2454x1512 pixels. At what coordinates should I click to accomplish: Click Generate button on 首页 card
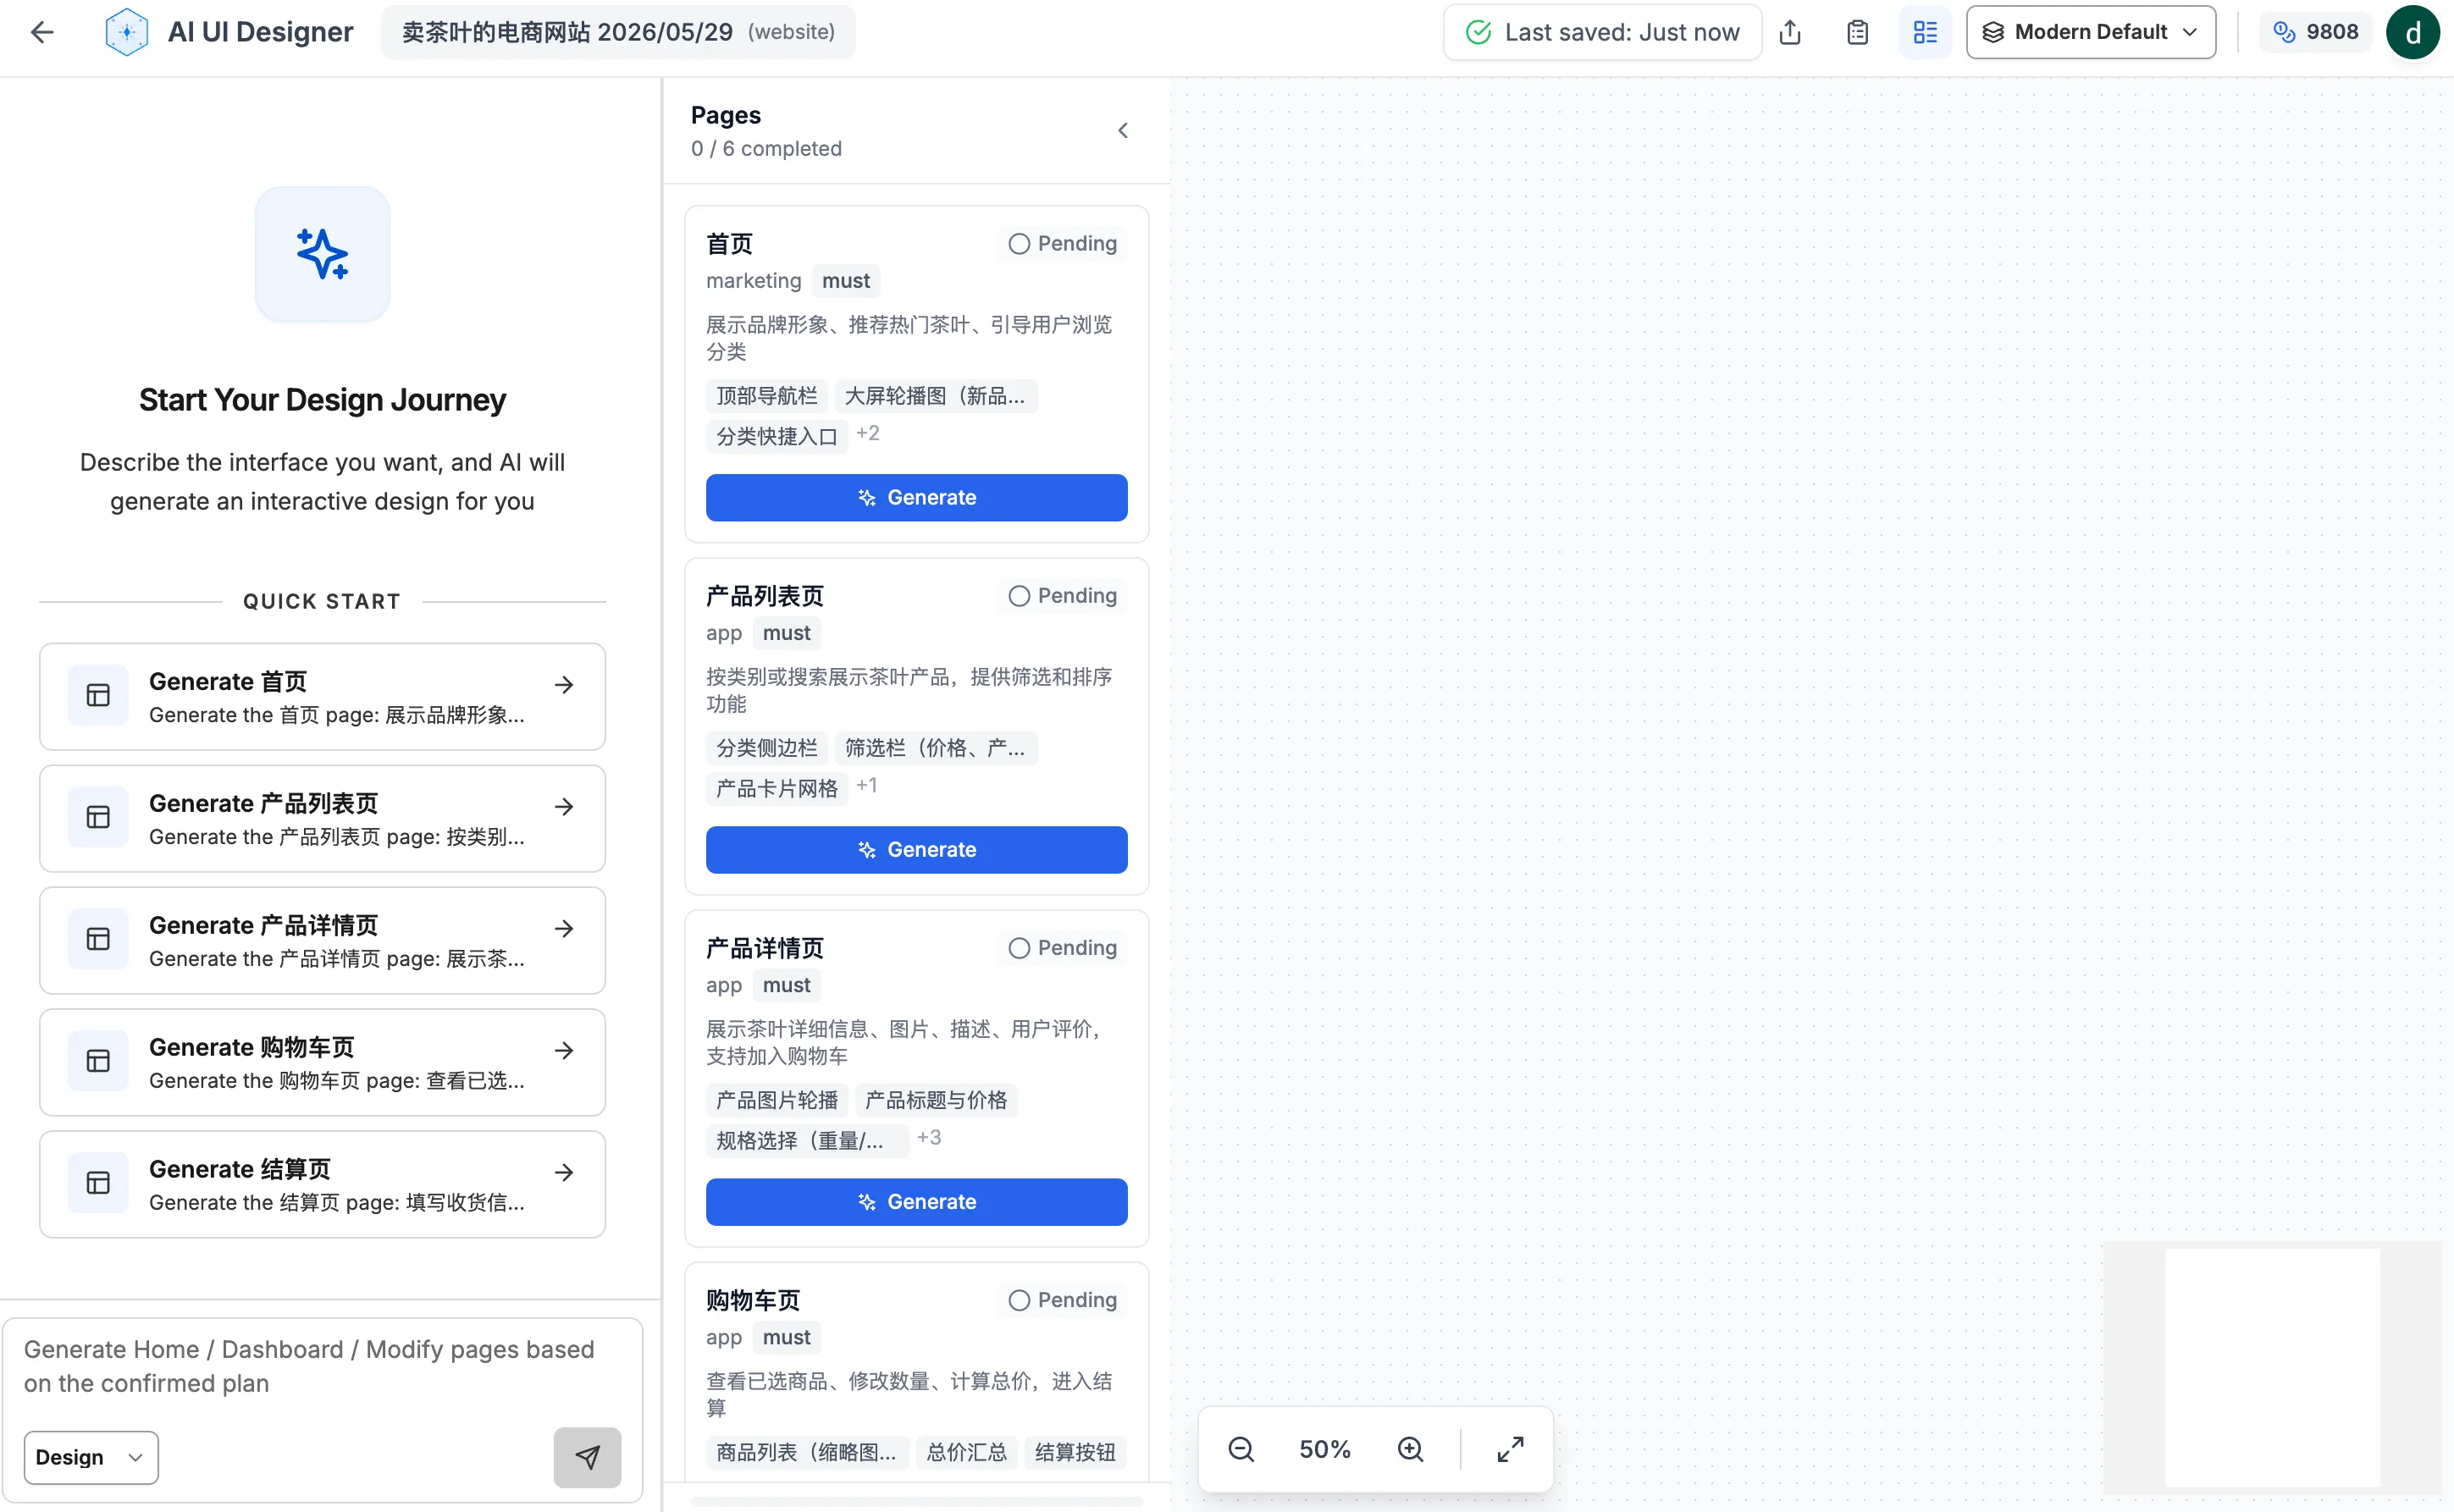(x=917, y=497)
